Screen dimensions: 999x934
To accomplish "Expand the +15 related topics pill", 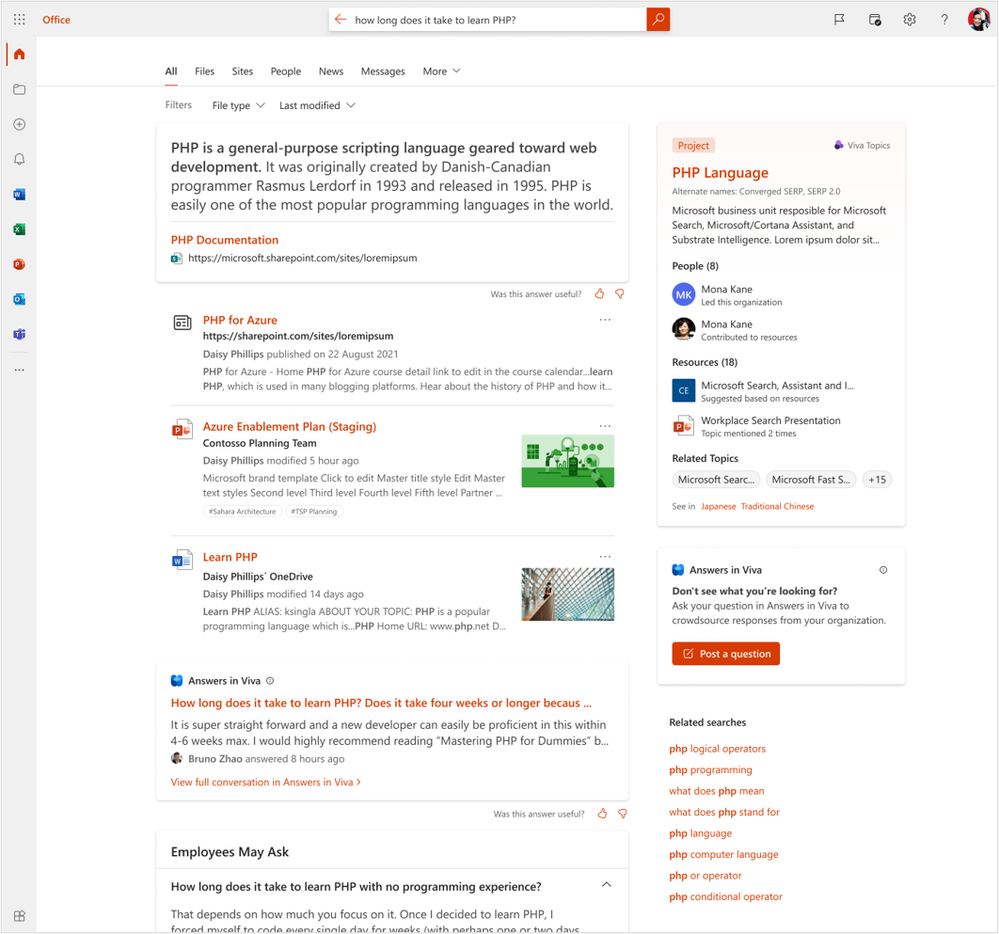I will point(877,480).
